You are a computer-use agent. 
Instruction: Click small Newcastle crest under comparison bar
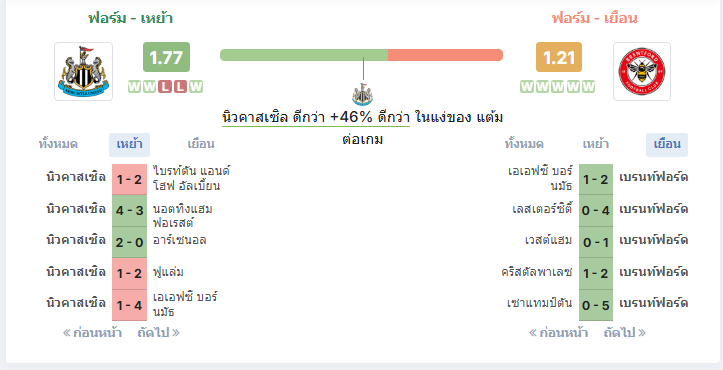click(362, 94)
